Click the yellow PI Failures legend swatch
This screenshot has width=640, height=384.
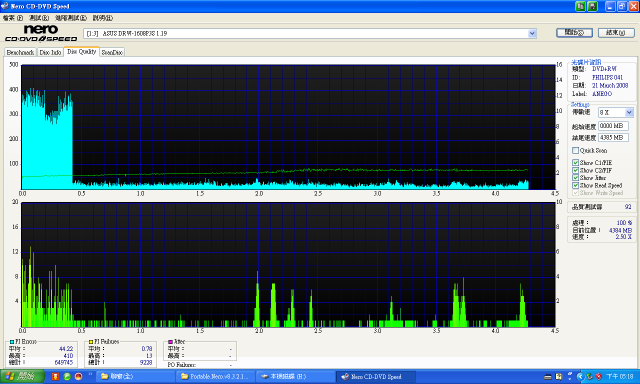pyautogui.click(x=91, y=342)
